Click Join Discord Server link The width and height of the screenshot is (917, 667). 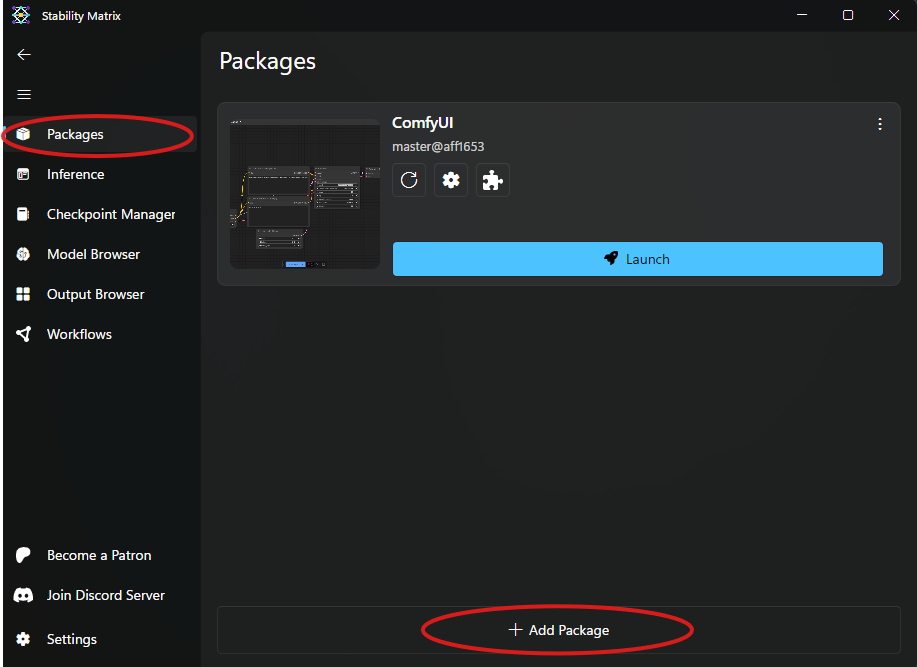101,595
